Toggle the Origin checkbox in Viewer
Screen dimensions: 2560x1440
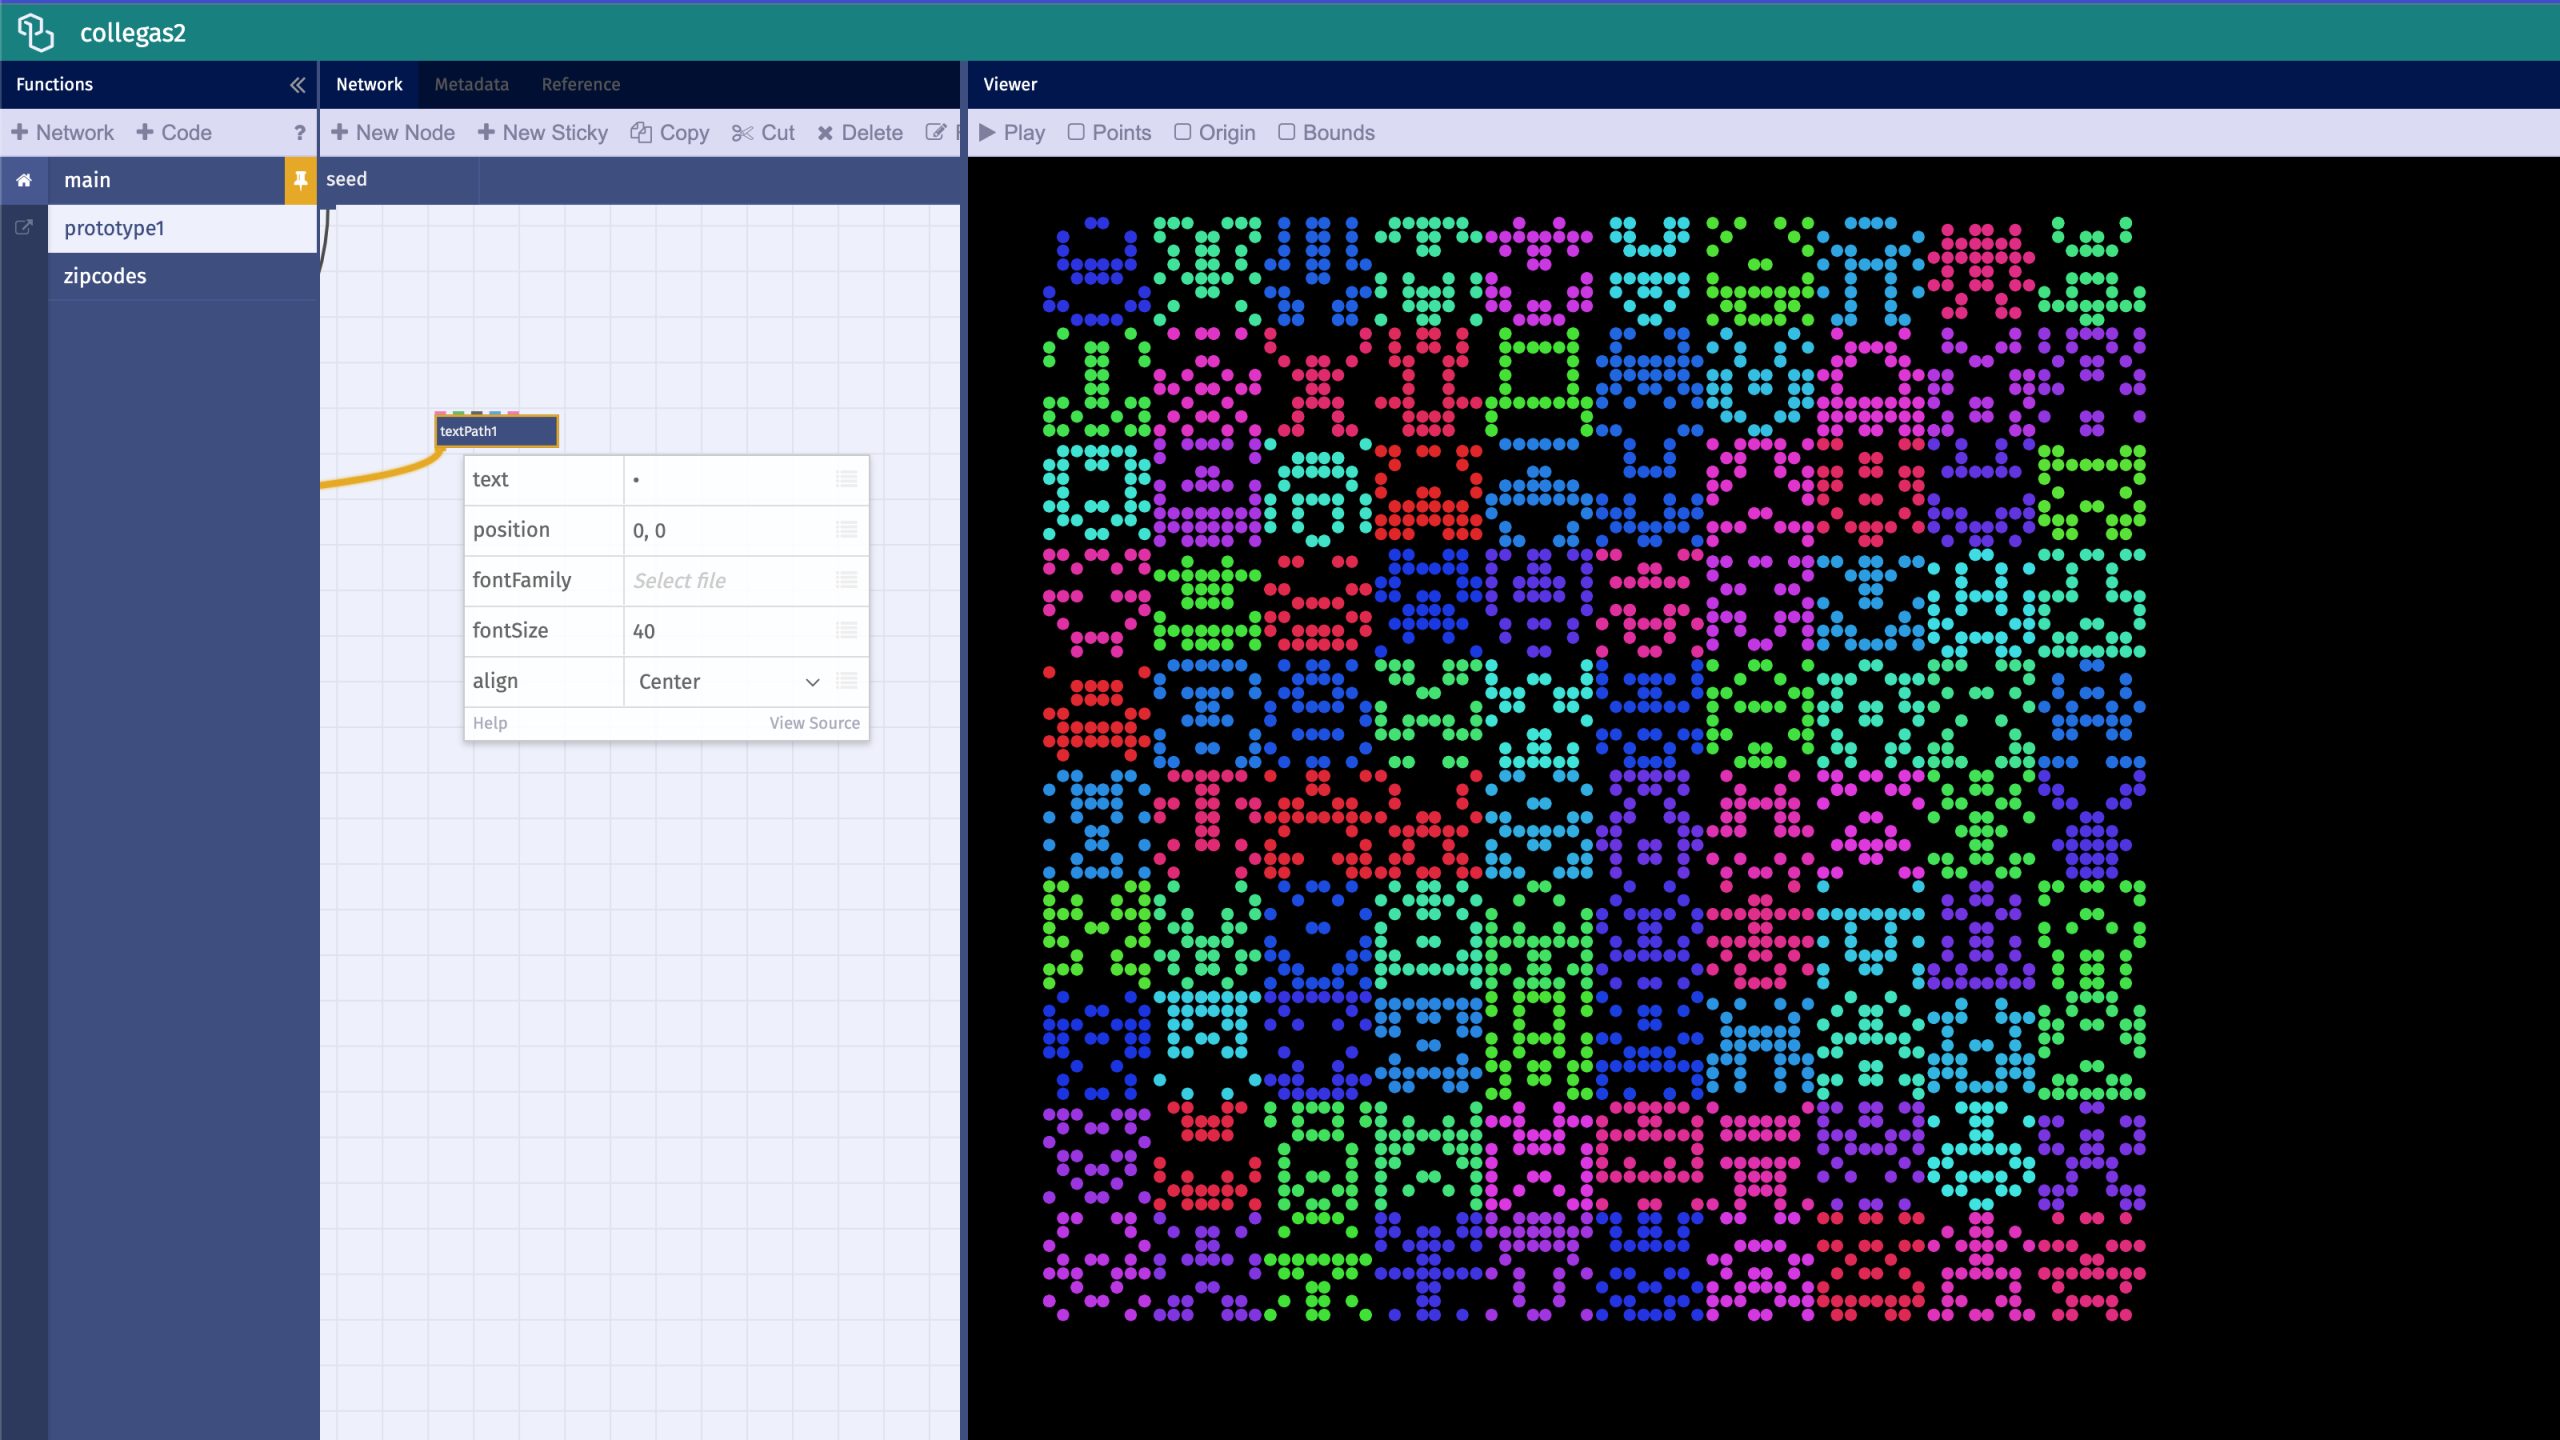point(1183,132)
